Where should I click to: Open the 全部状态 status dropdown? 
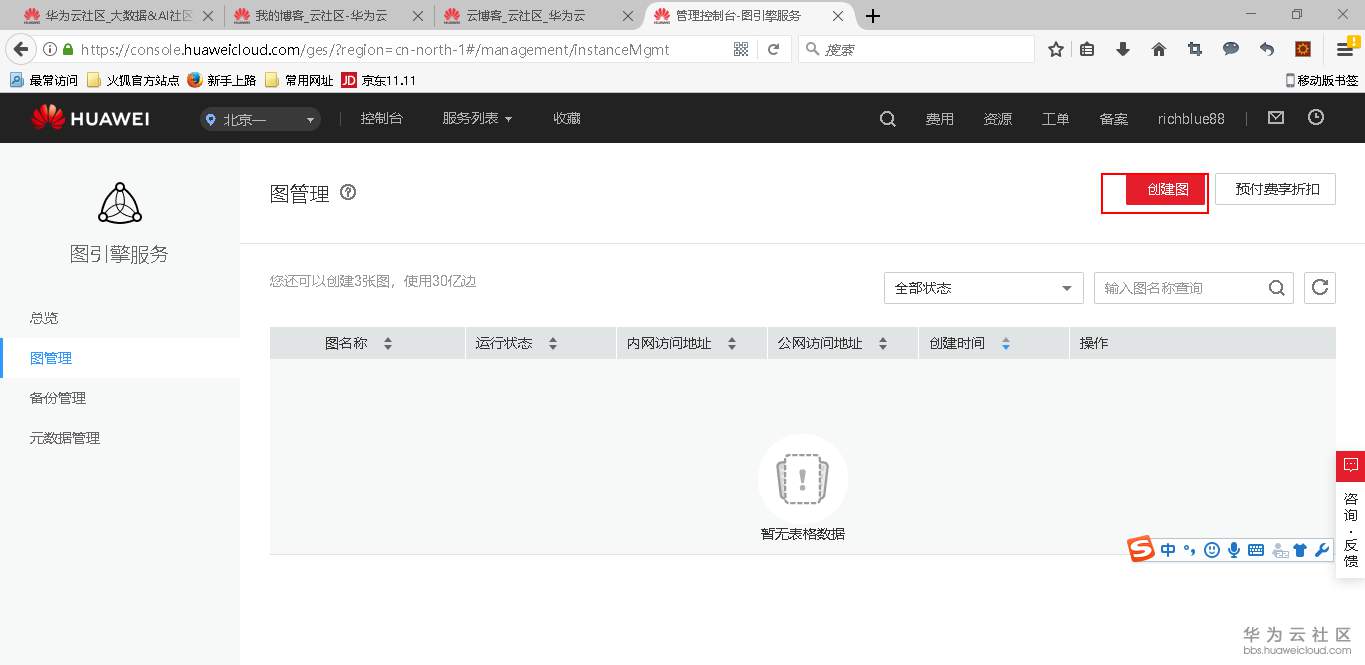[982, 287]
